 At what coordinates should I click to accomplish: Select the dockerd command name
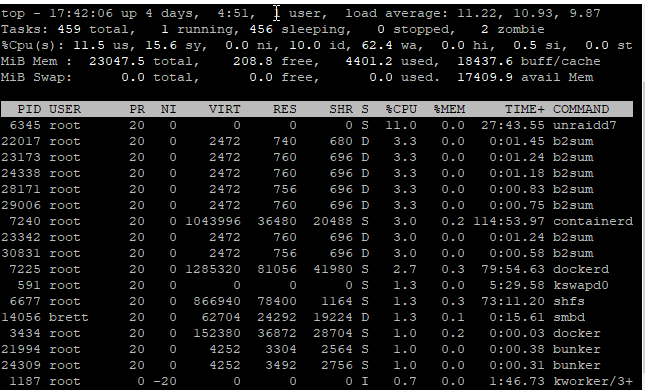pos(581,269)
